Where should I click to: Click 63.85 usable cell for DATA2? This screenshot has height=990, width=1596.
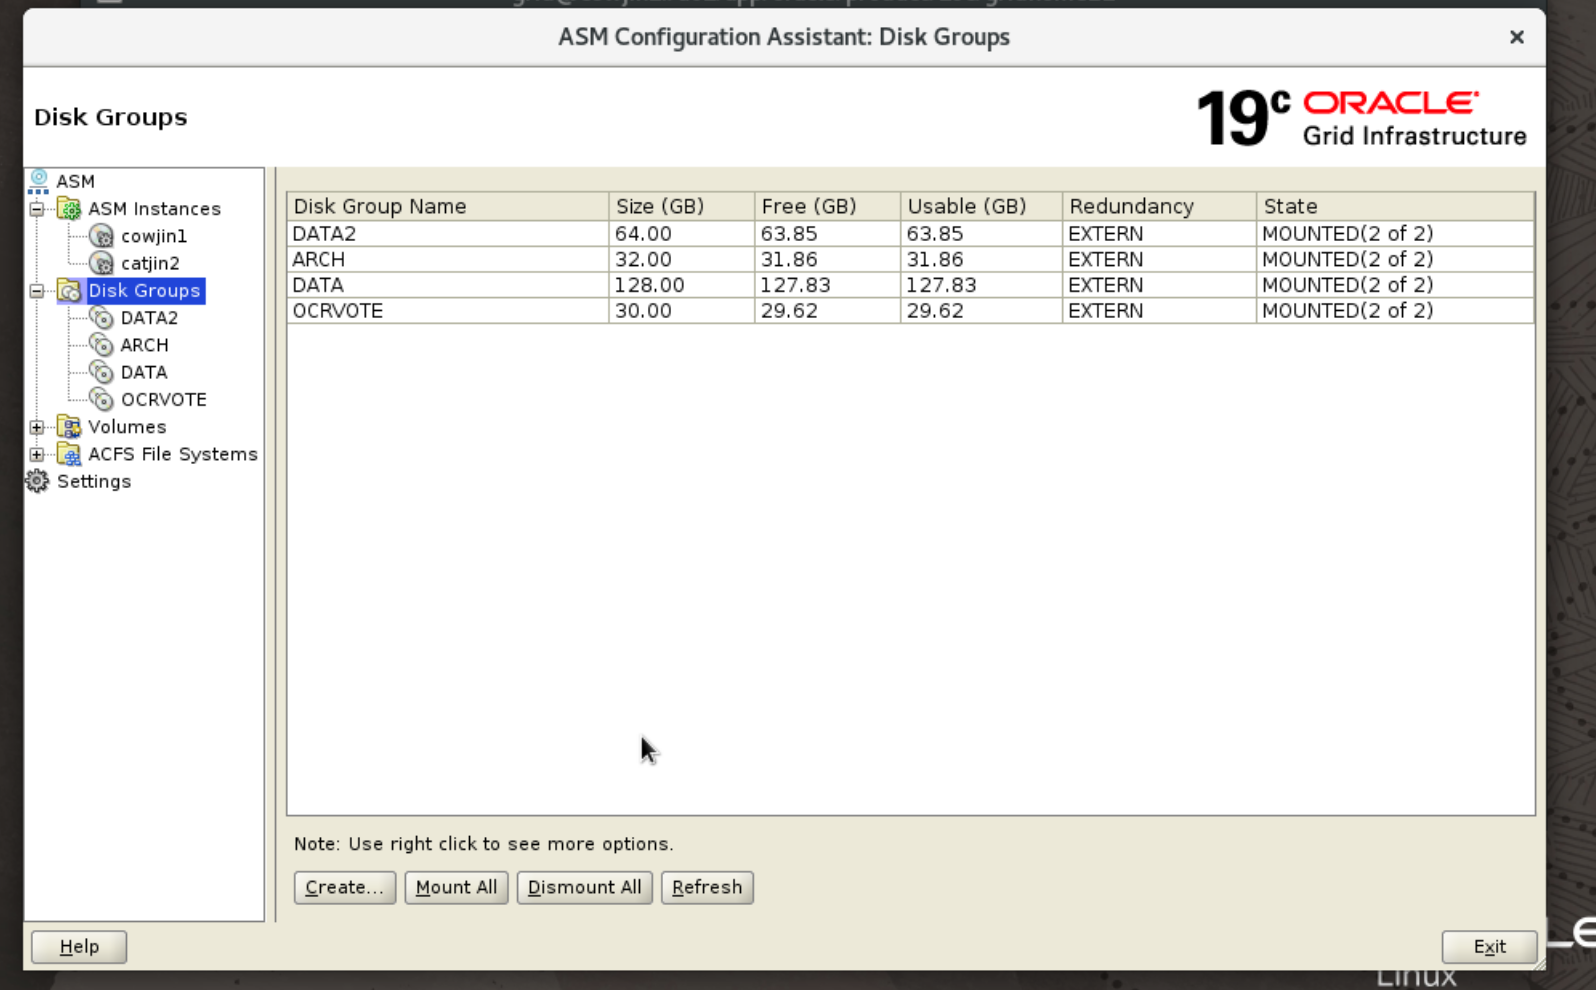[x=981, y=233]
